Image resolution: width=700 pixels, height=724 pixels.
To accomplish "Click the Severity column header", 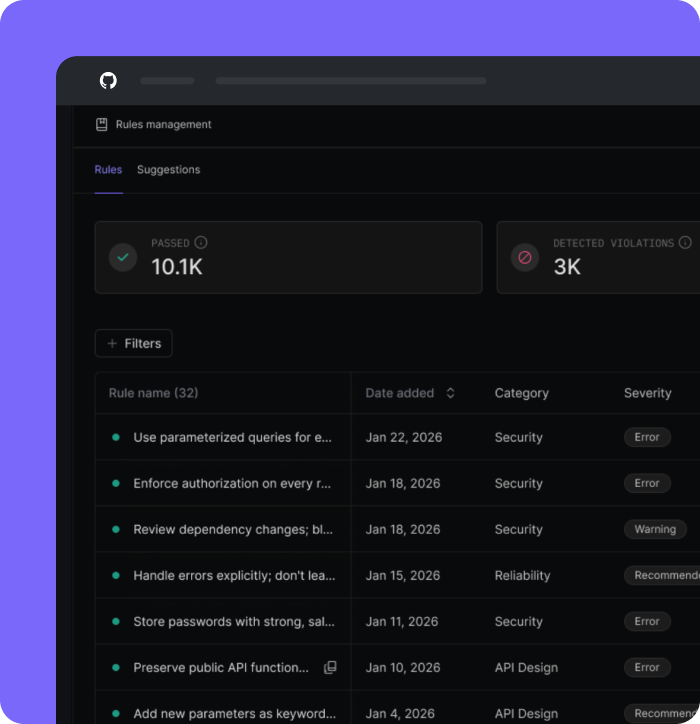I will coord(647,393).
